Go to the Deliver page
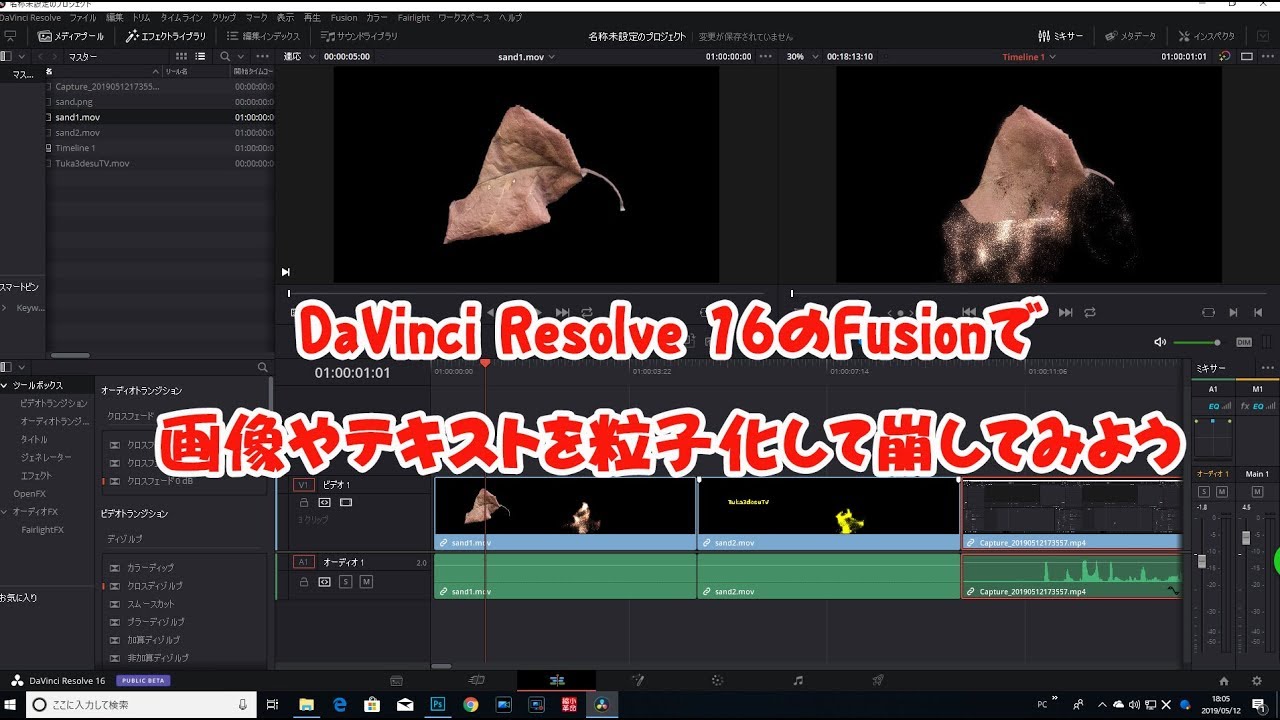This screenshot has height=720, width=1280. 878,679
